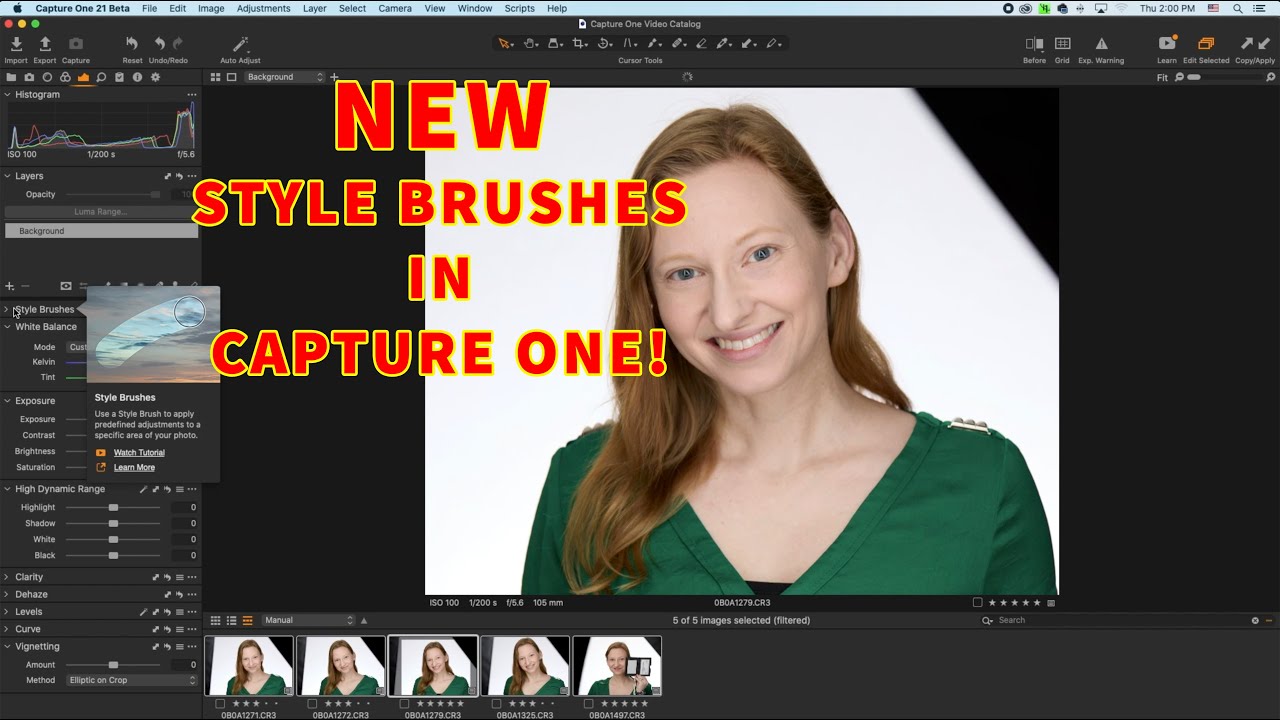Select thumbnail 0B0A1497.CR3
Screen dimensions: 1280x720
(617, 666)
